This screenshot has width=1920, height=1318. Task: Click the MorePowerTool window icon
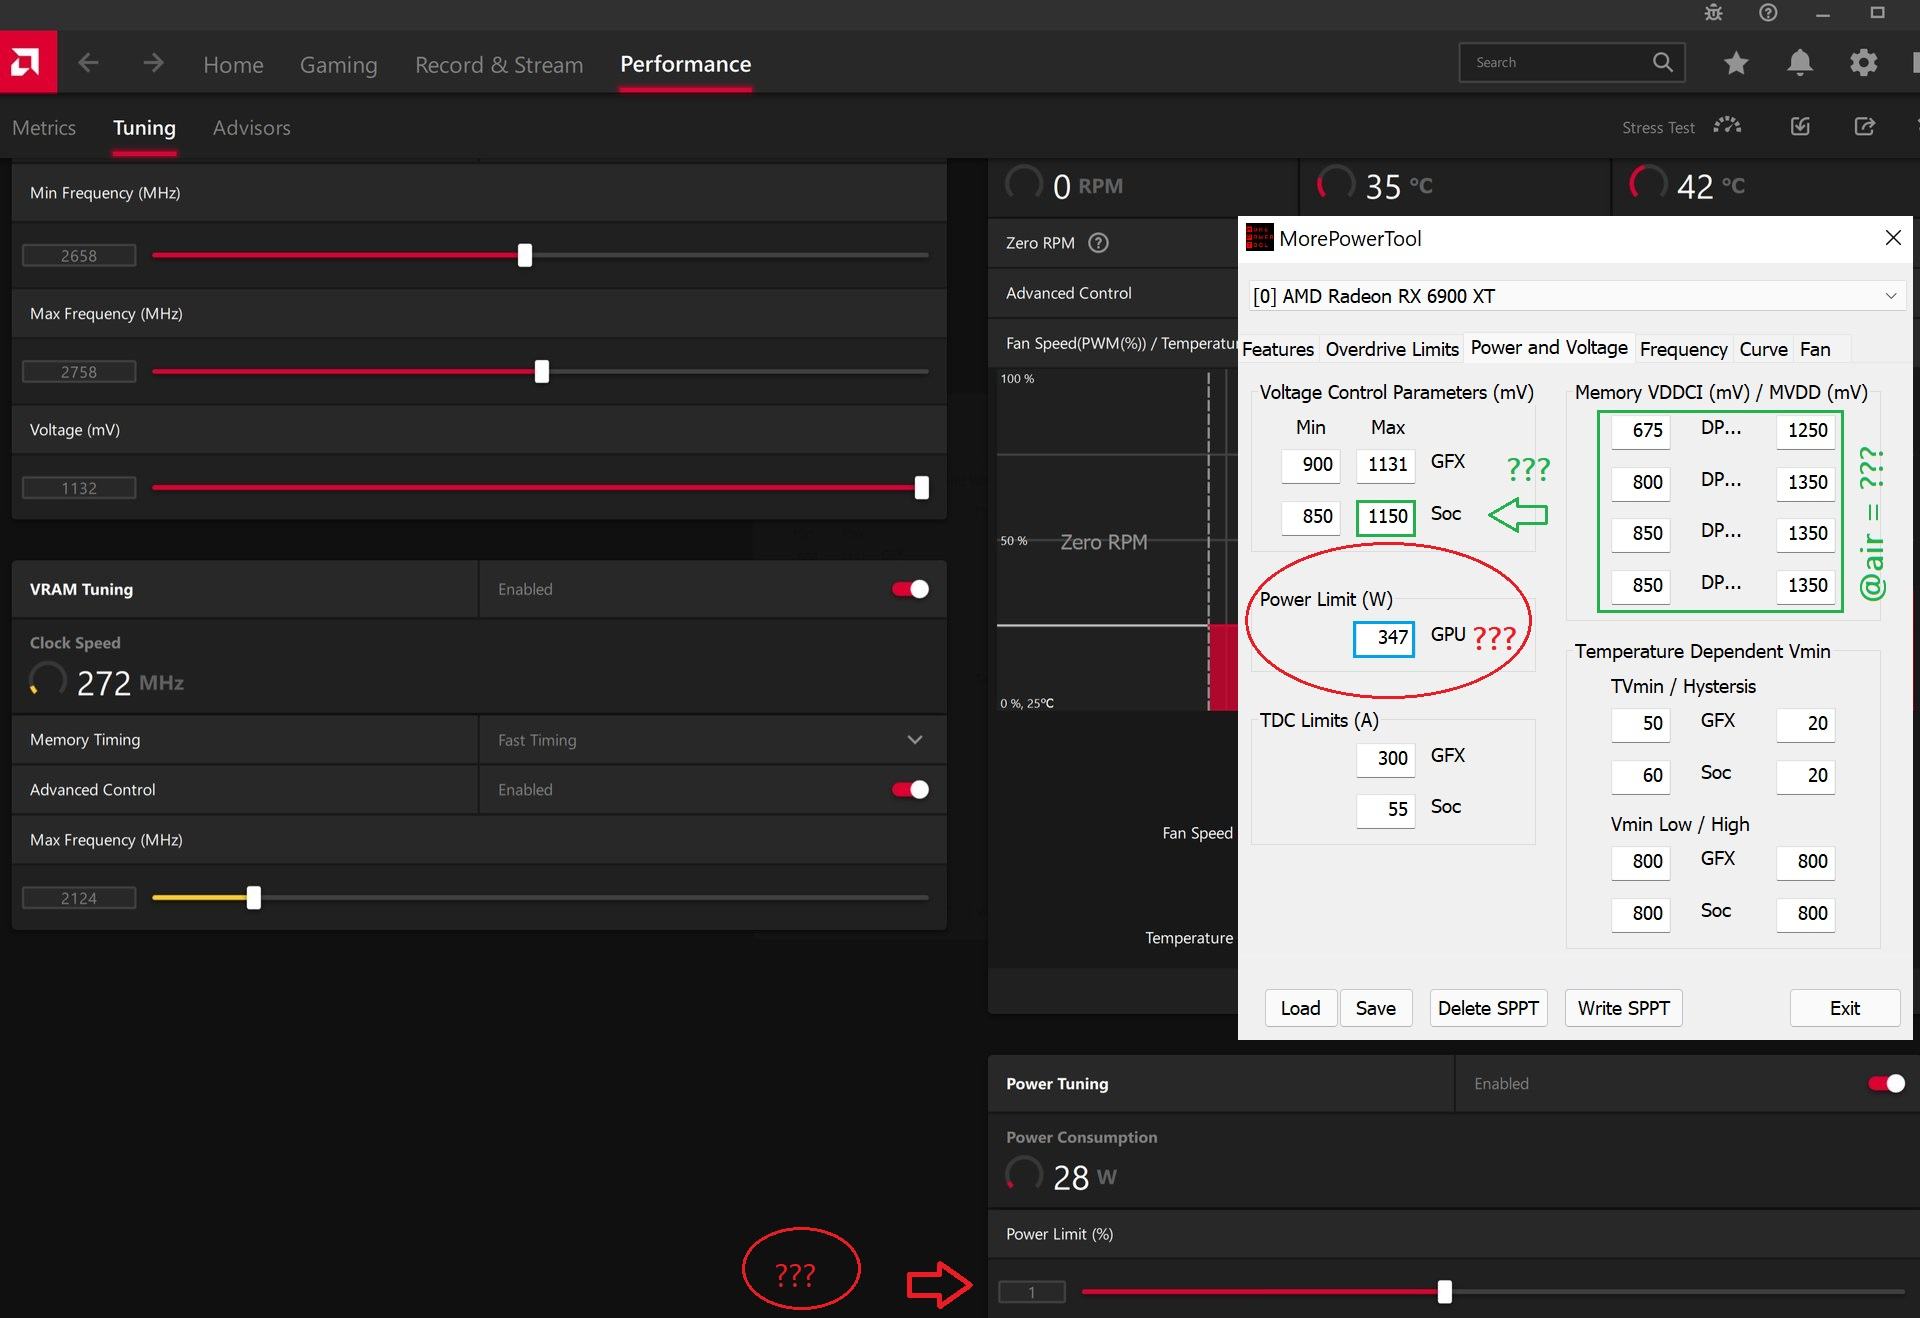[1259, 238]
